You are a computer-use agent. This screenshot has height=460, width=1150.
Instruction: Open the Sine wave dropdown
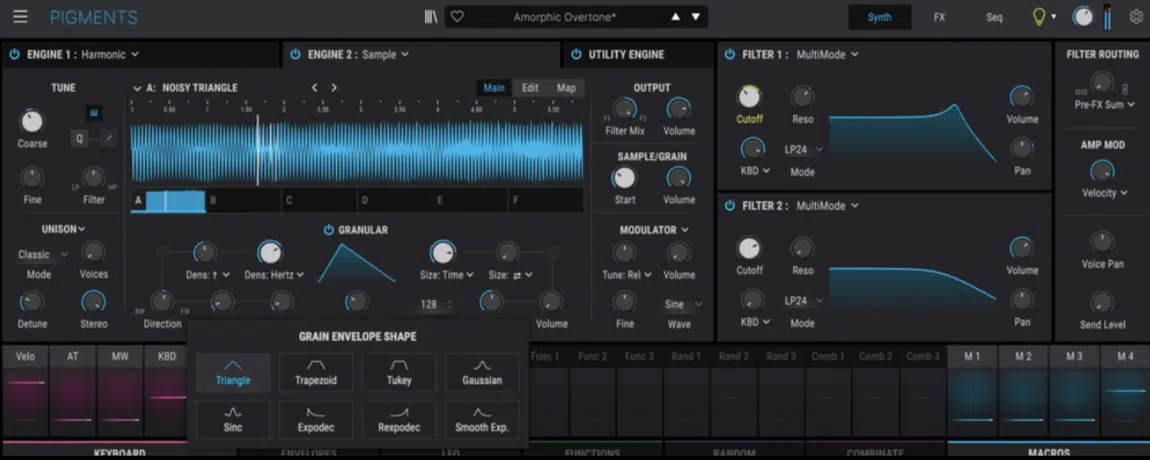coord(684,304)
